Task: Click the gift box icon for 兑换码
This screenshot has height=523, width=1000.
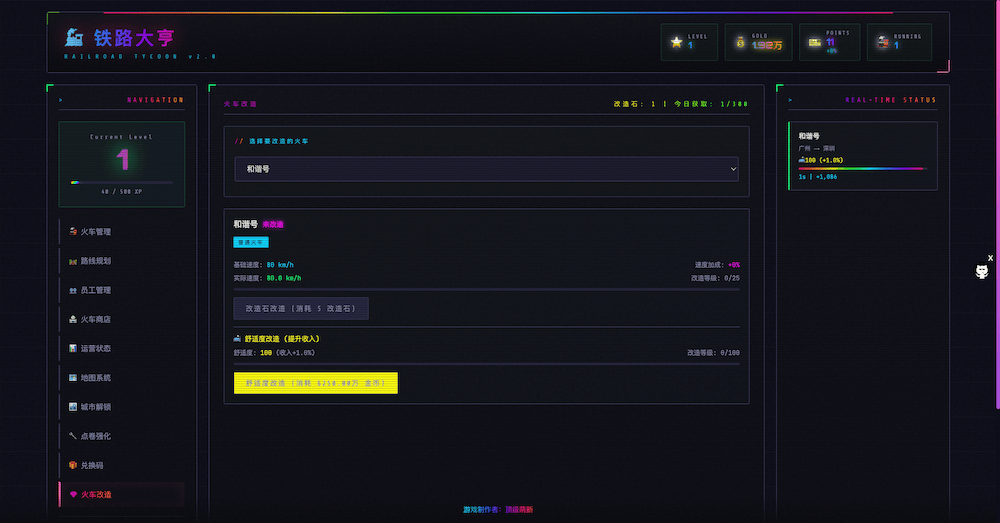Action: 73,465
